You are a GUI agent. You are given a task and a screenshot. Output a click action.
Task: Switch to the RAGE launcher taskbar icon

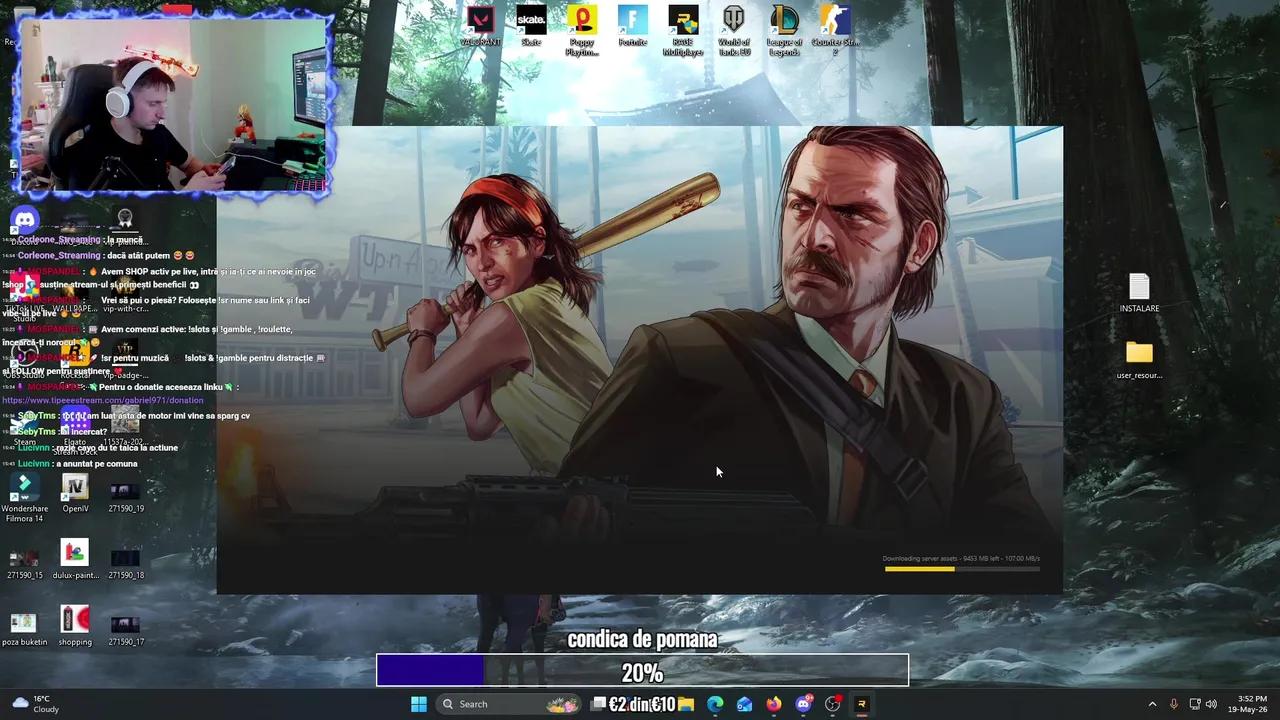point(862,704)
